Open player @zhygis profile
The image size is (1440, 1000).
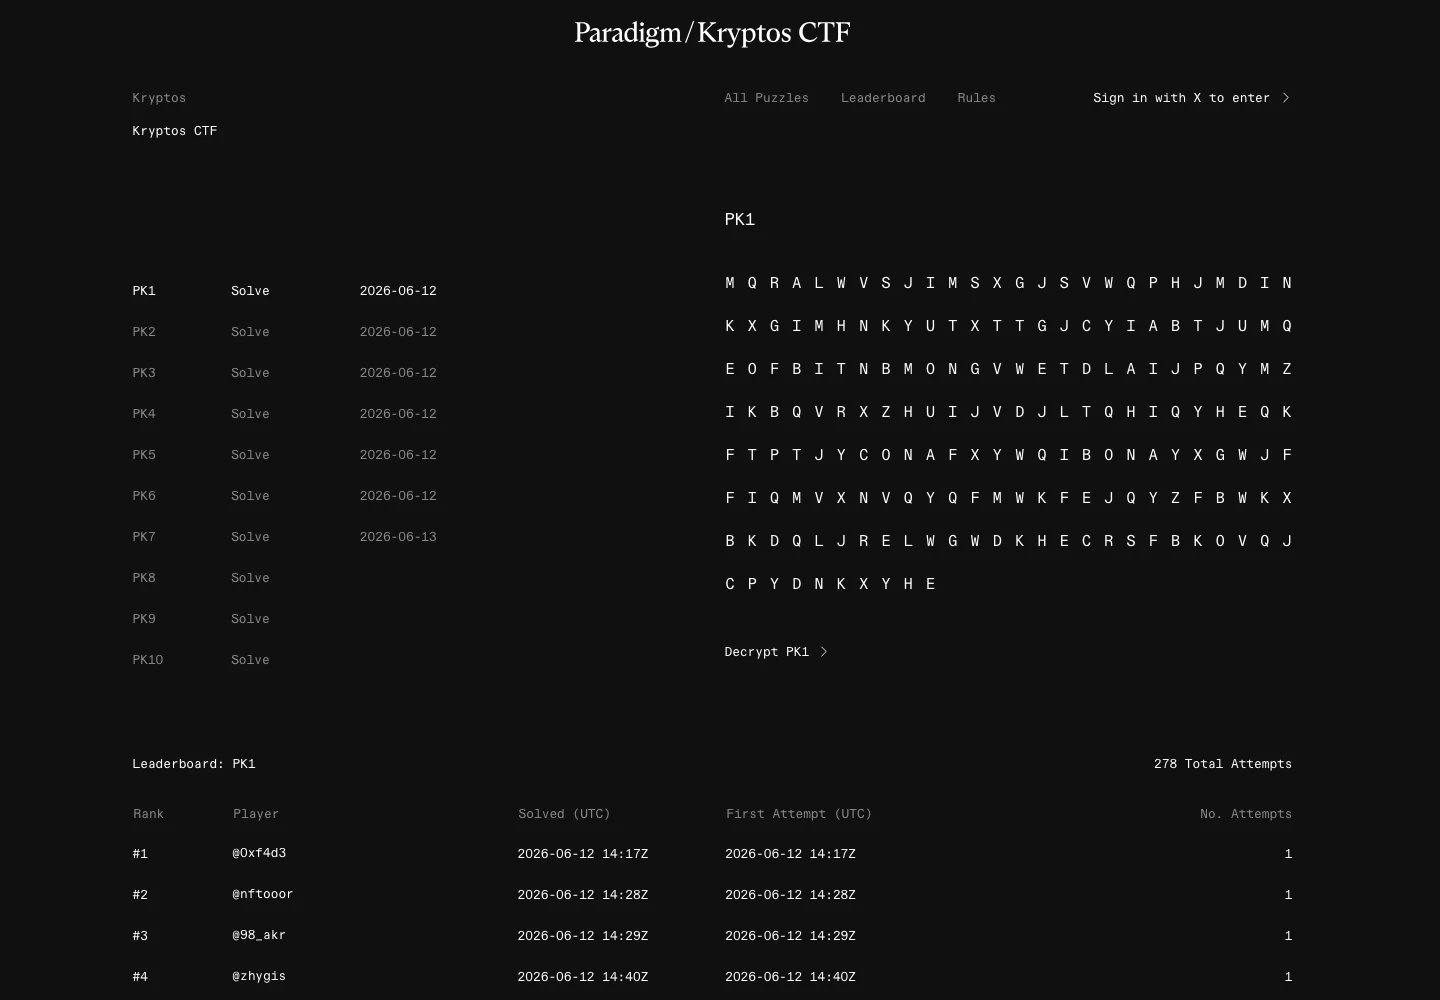coord(259,976)
